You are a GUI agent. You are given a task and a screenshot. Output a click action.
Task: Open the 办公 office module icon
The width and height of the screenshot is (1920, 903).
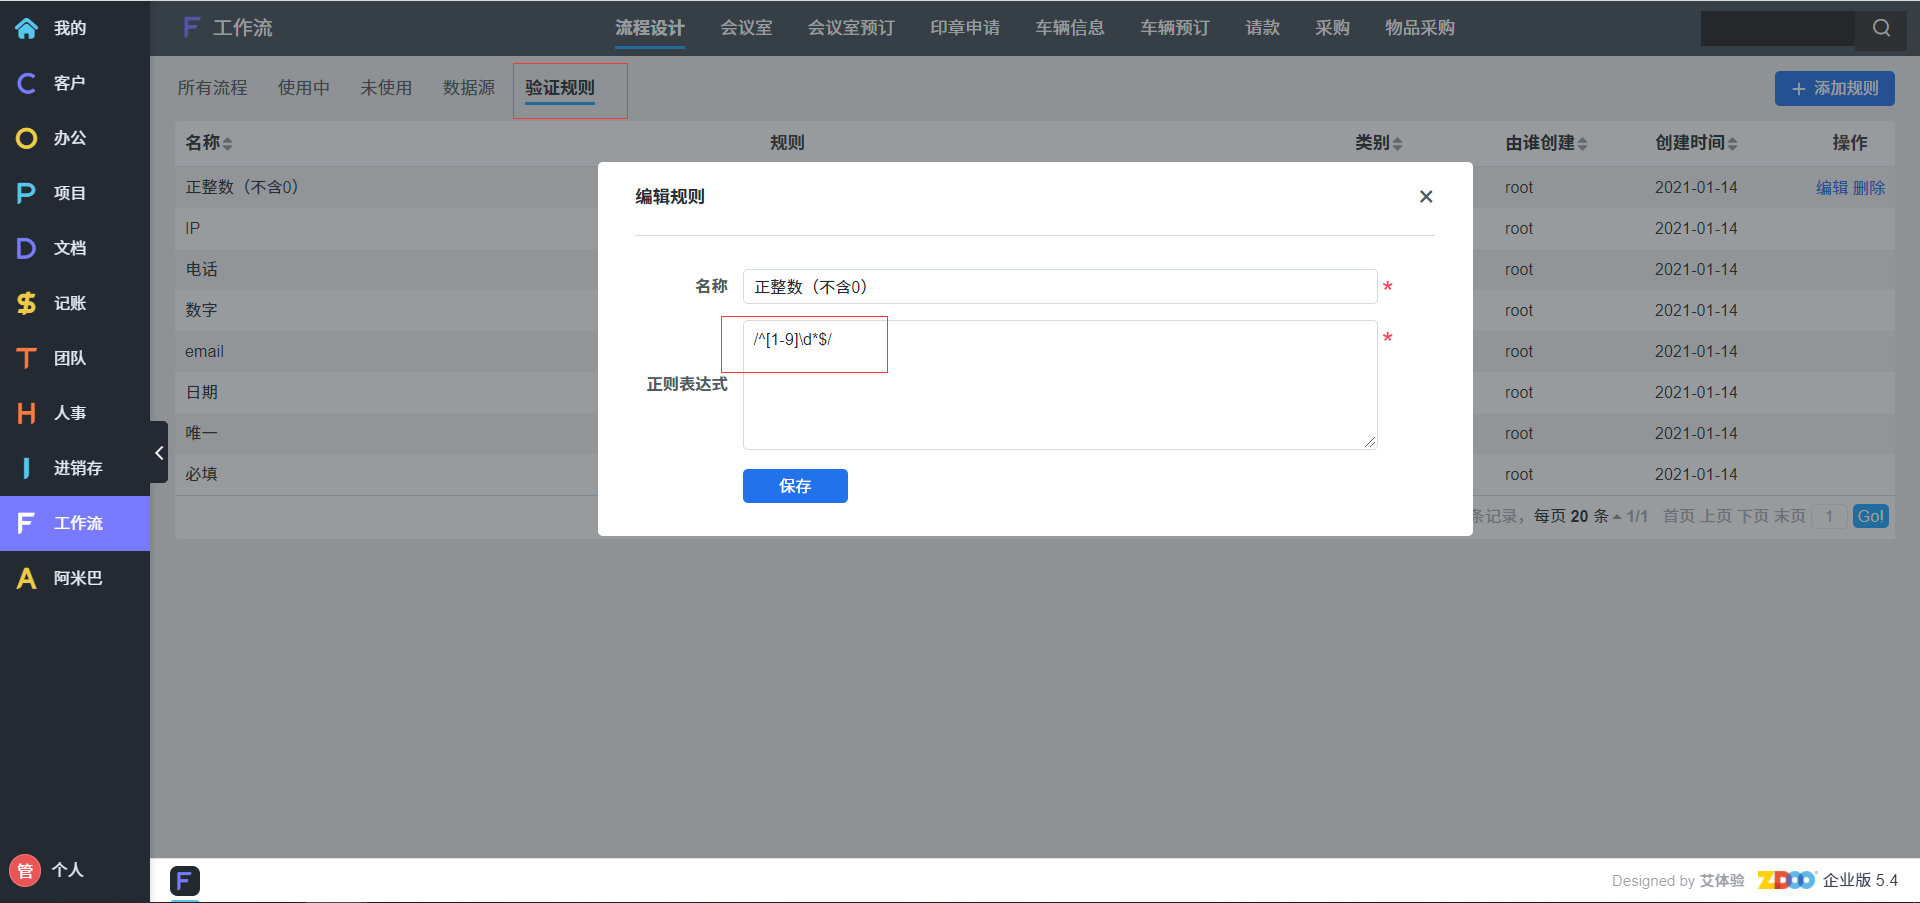tap(27, 138)
